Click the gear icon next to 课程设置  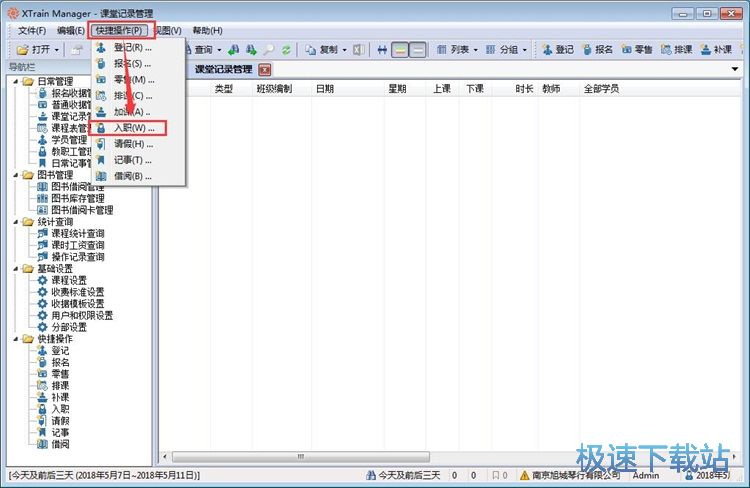tap(43, 280)
